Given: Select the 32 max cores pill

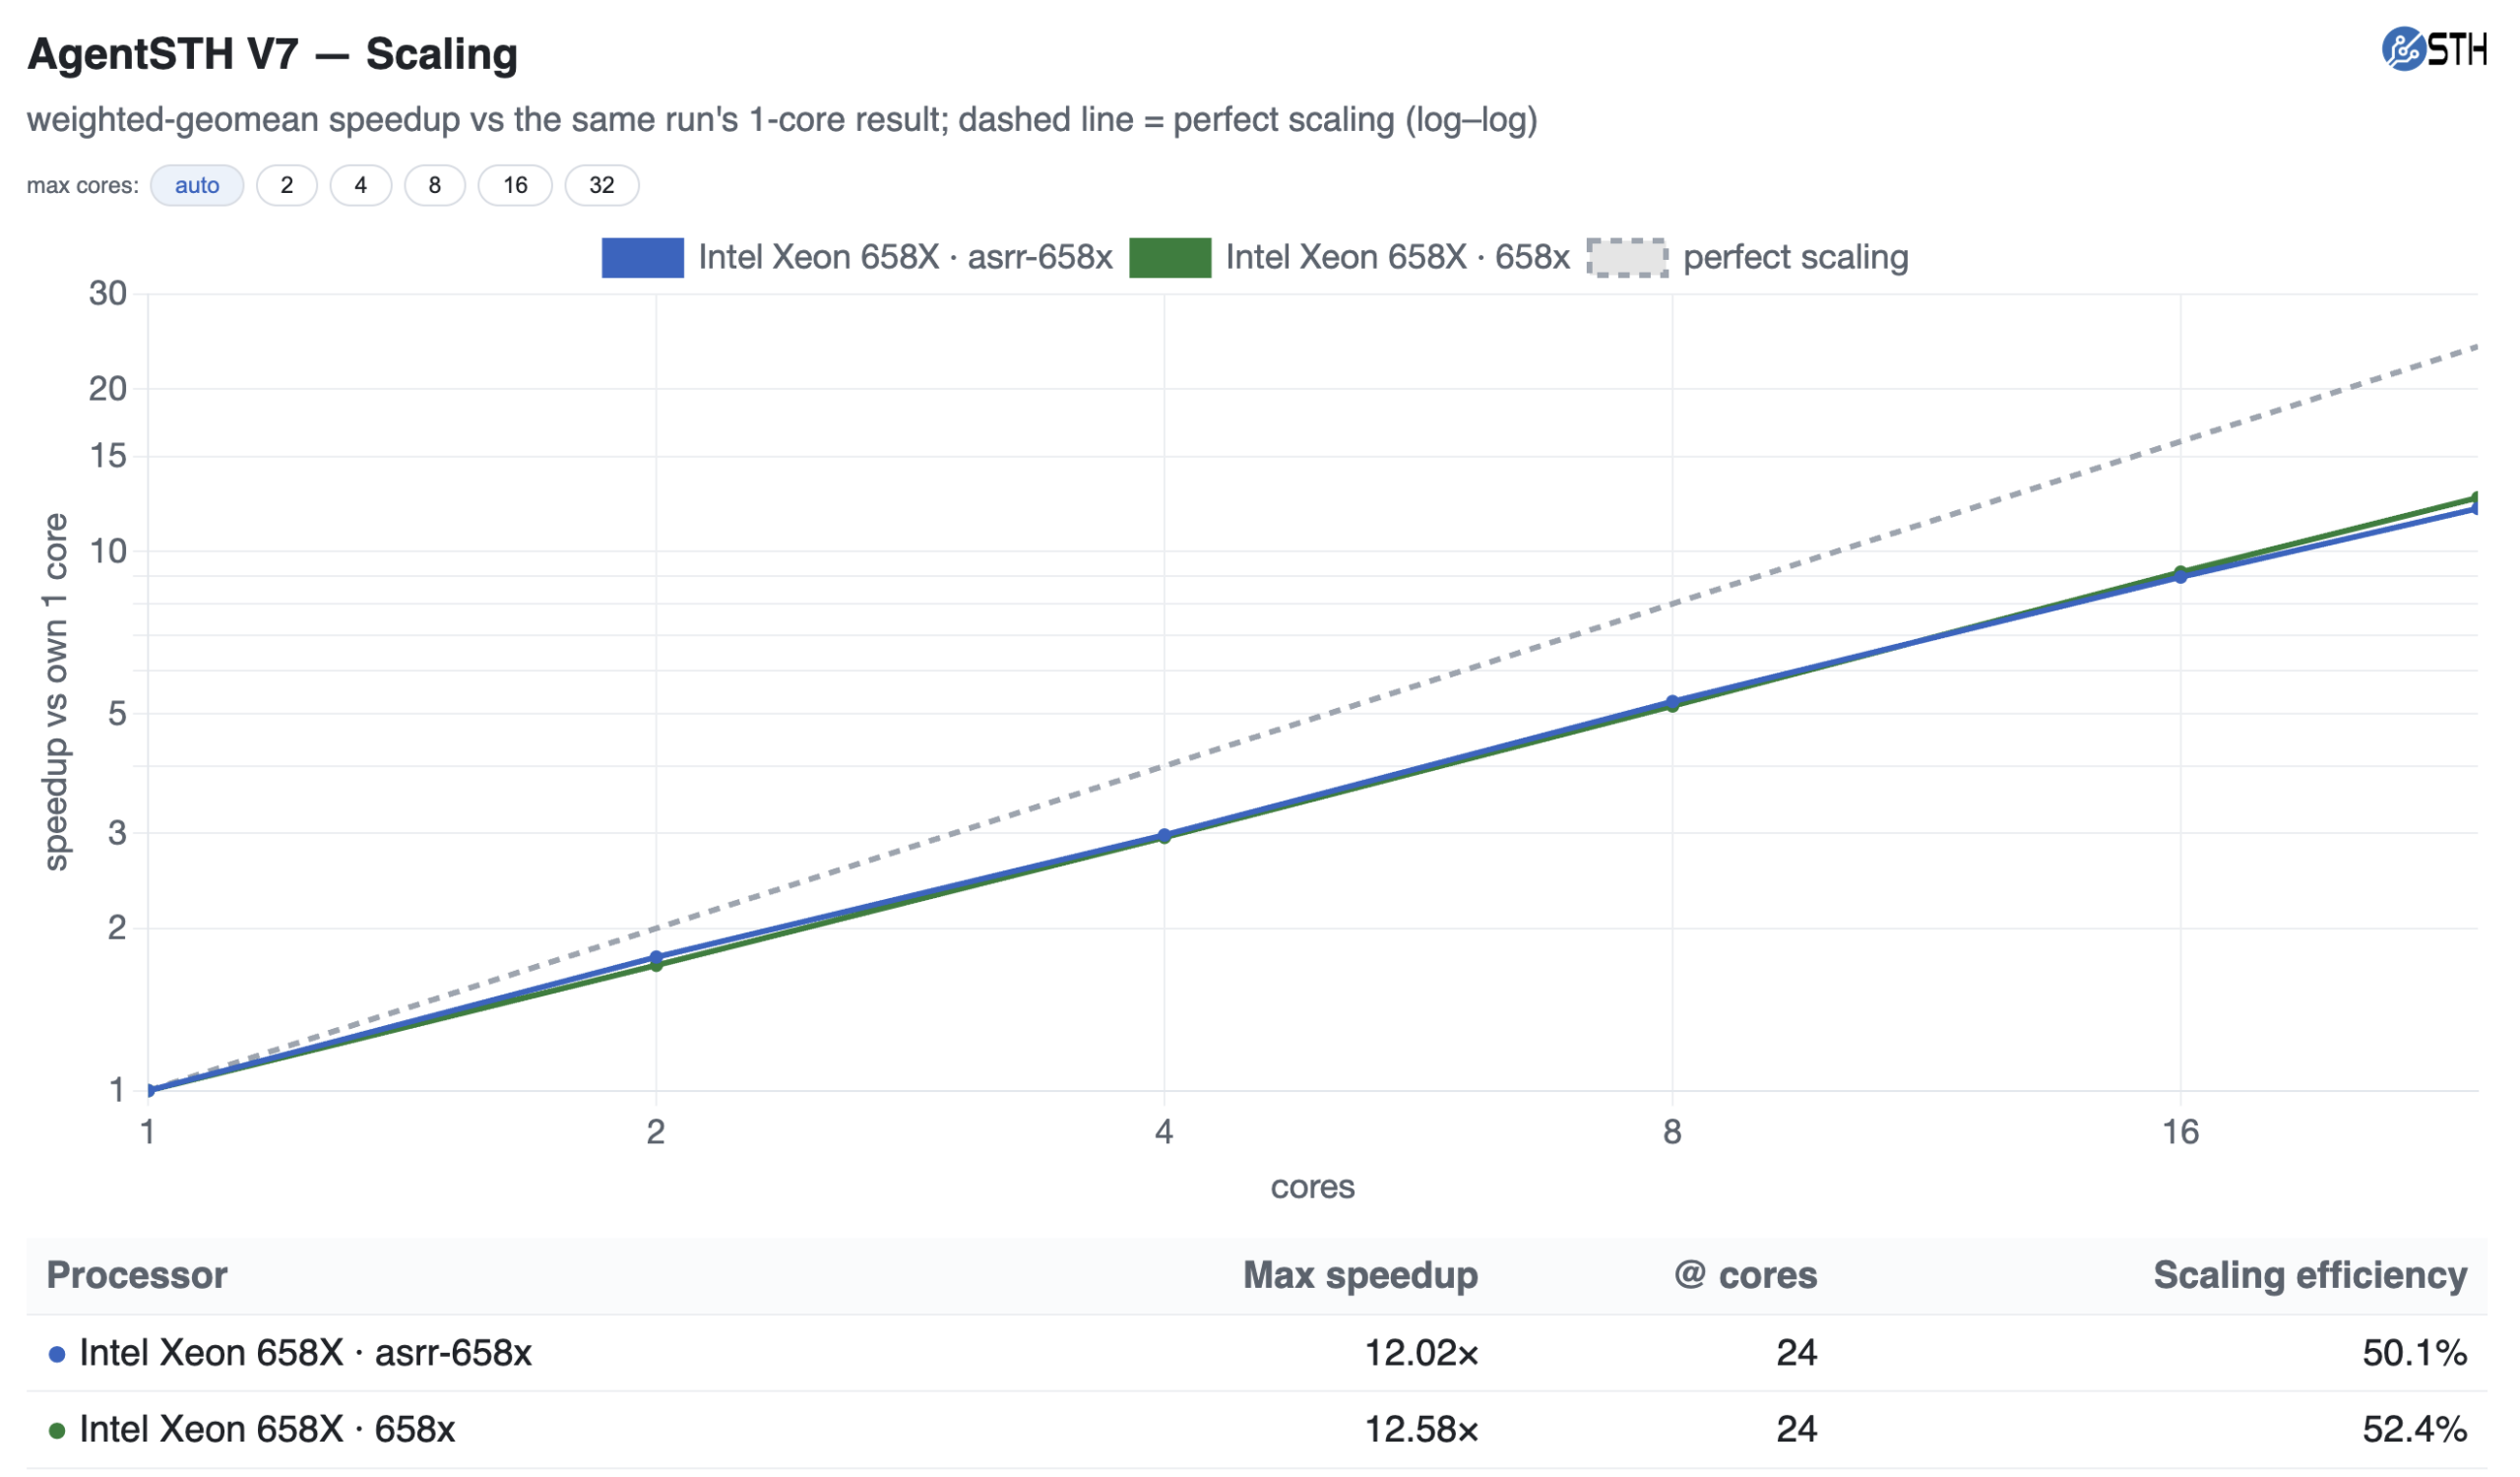Looking at the screenshot, I should coord(602,185).
